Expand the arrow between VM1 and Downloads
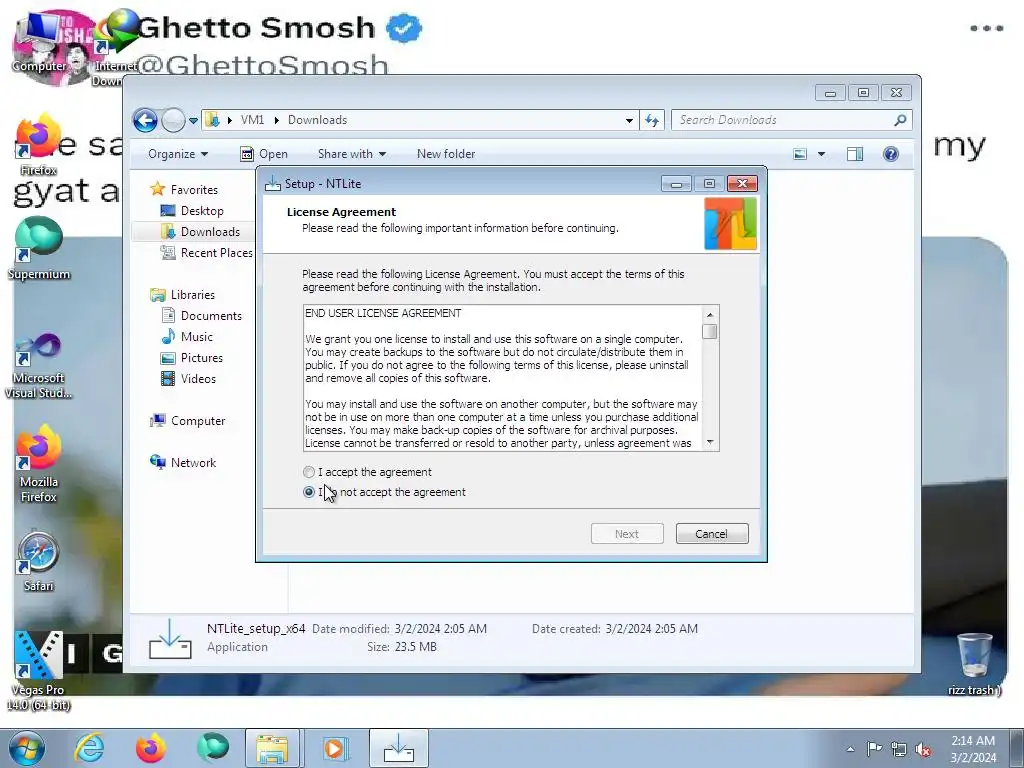Screen dimensions: 1024x768 tap(276, 120)
